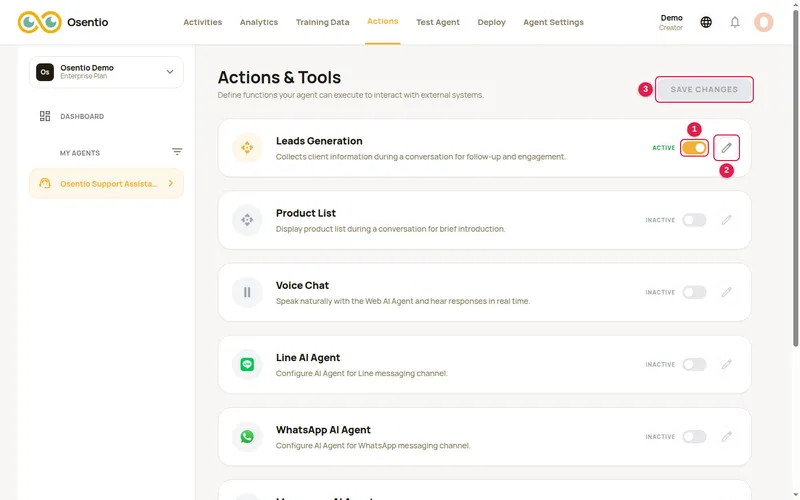
Task: Click the Osentio brand name
Action: coord(88,22)
